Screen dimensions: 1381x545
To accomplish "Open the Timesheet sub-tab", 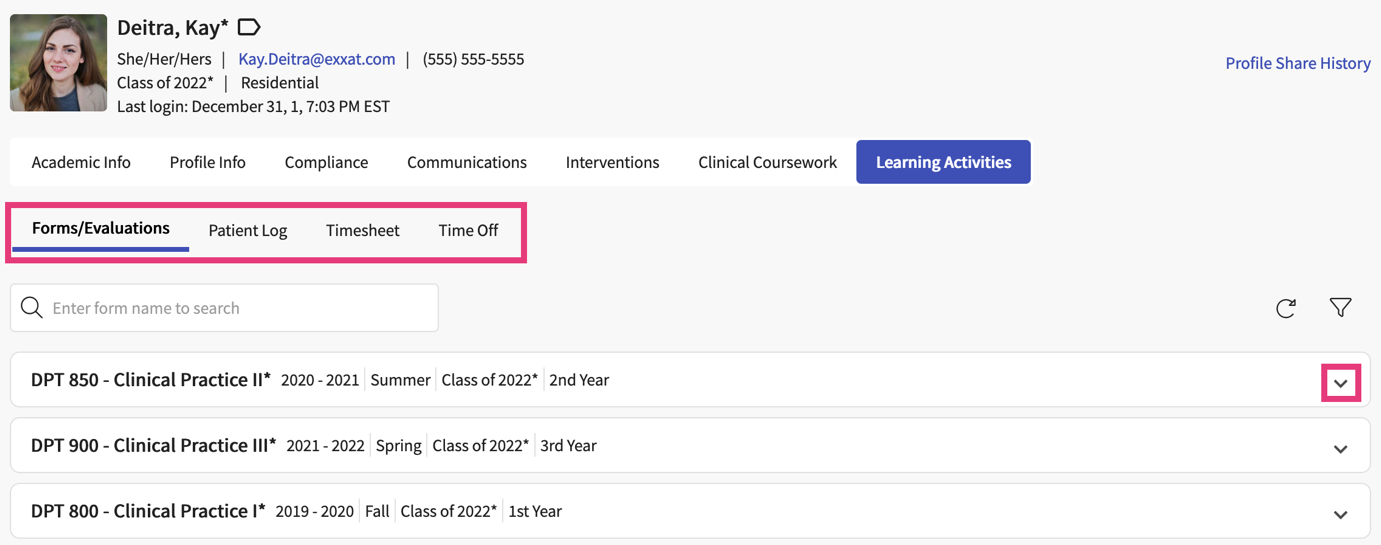I will point(362,230).
